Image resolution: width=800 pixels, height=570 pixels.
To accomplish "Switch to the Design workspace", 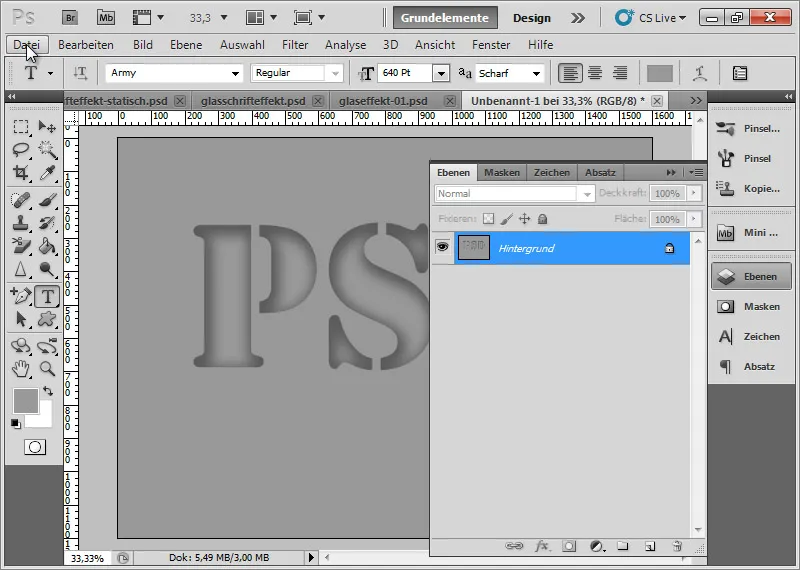I will point(532,18).
